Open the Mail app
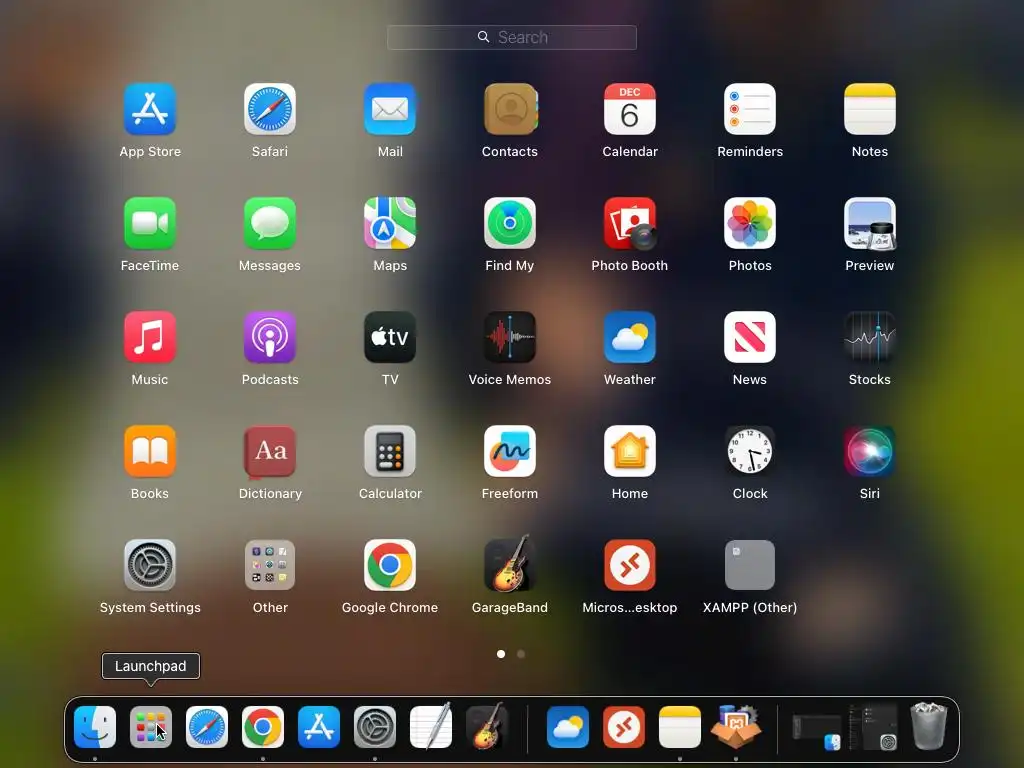Image resolution: width=1024 pixels, height=768 pixels. (x=390, y=109)
